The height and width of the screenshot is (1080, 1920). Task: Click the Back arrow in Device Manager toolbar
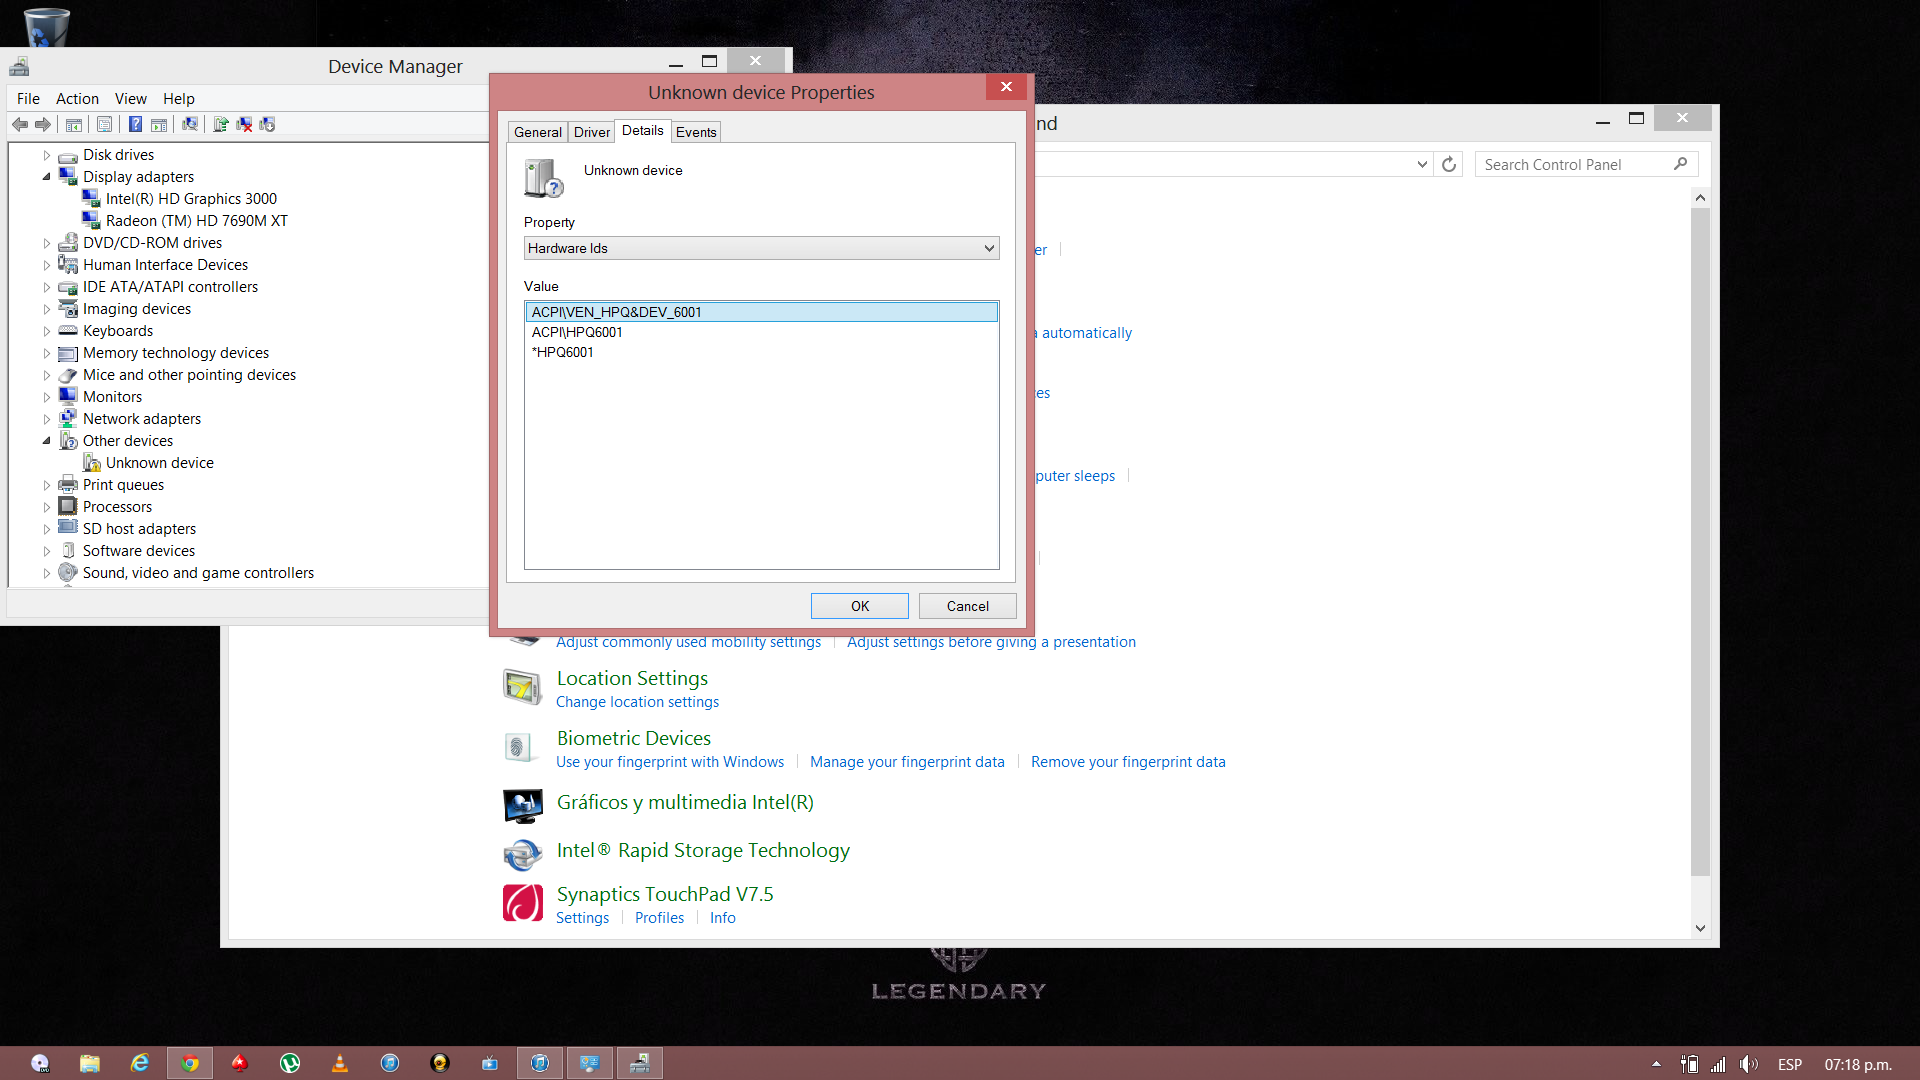[20, 124]
